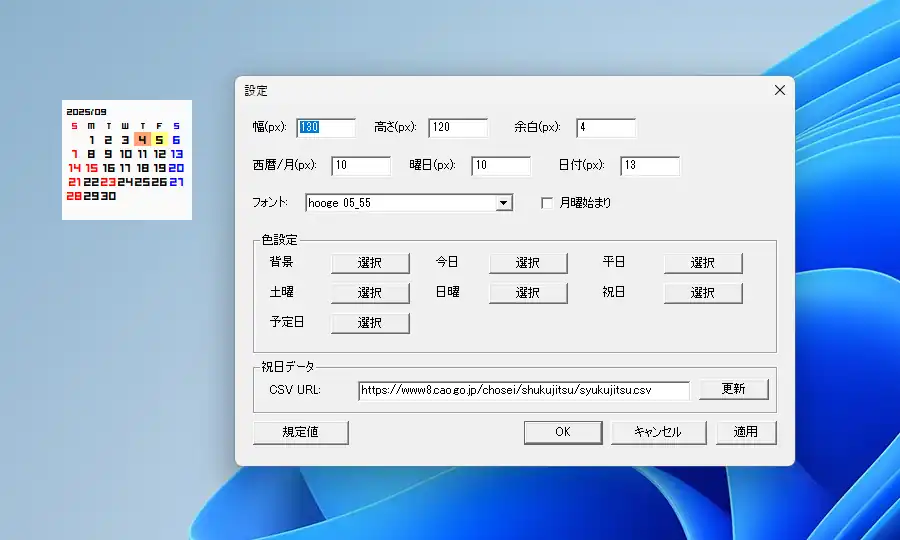Viewport: 900px width, 540px height.
Task: Choose the 今日 color via 選択 button
Action: click(x=528, y=263)
